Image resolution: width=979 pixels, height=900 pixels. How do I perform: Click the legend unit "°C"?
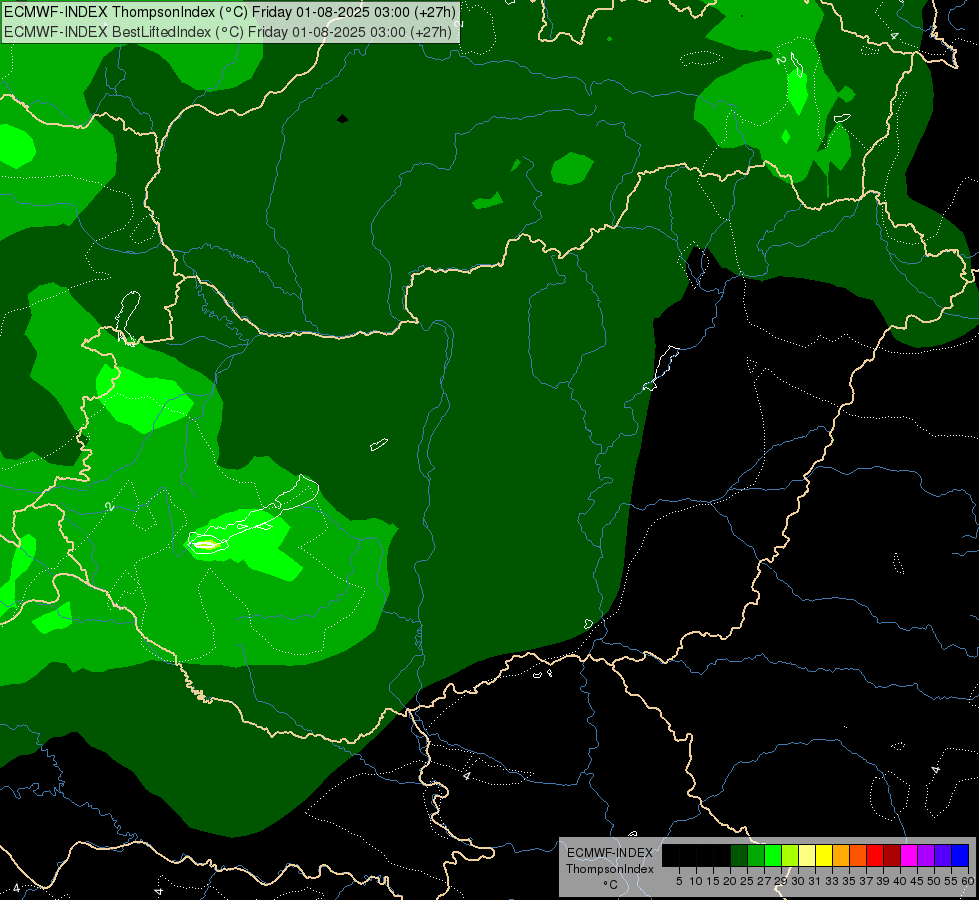click(x=611, y=885)
